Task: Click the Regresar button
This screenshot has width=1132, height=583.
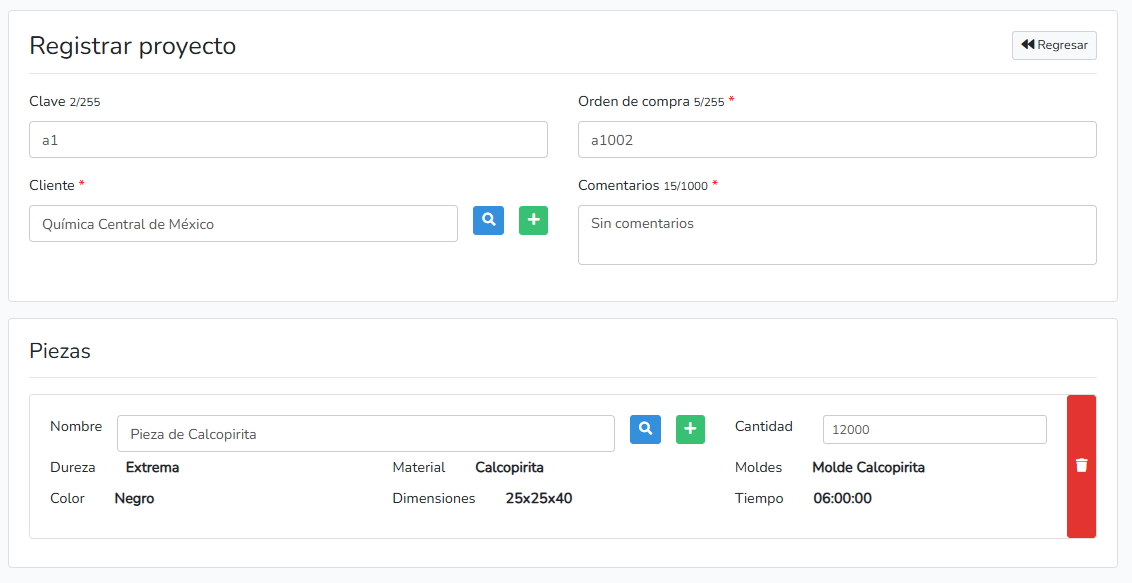Action: tap(1054, 44)
